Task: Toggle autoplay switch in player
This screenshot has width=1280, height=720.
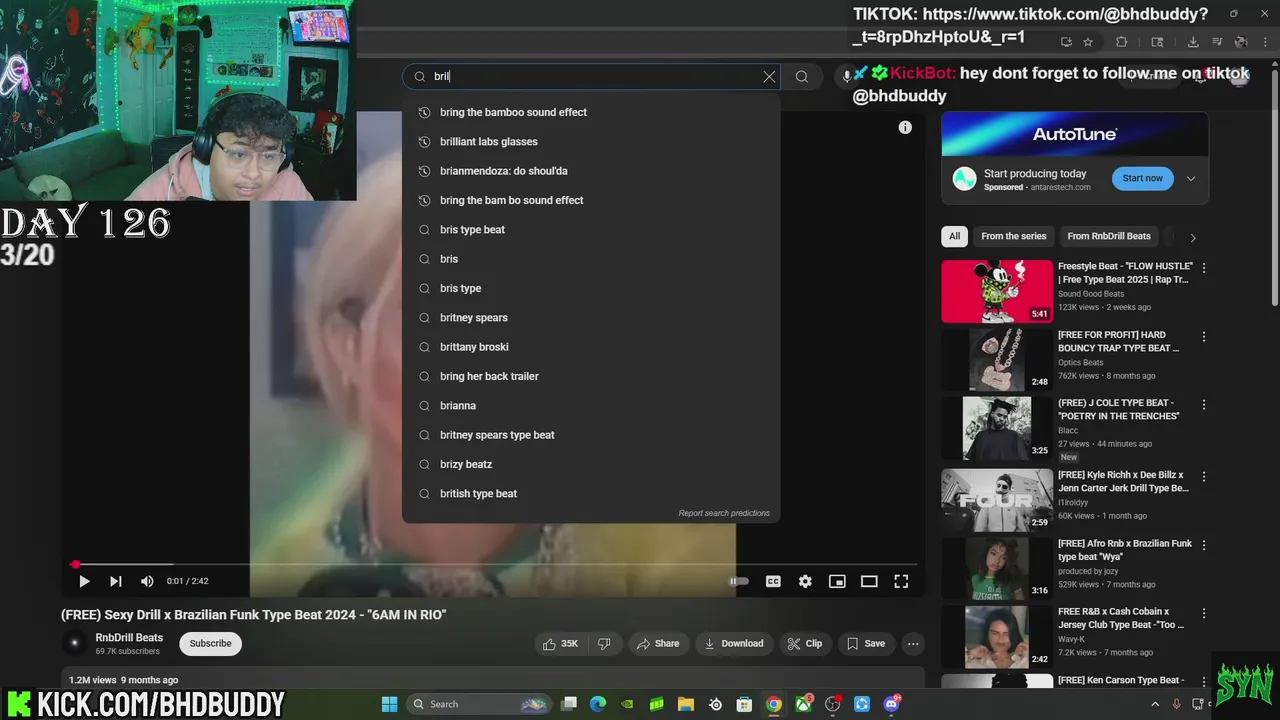Action: point(739,581)
